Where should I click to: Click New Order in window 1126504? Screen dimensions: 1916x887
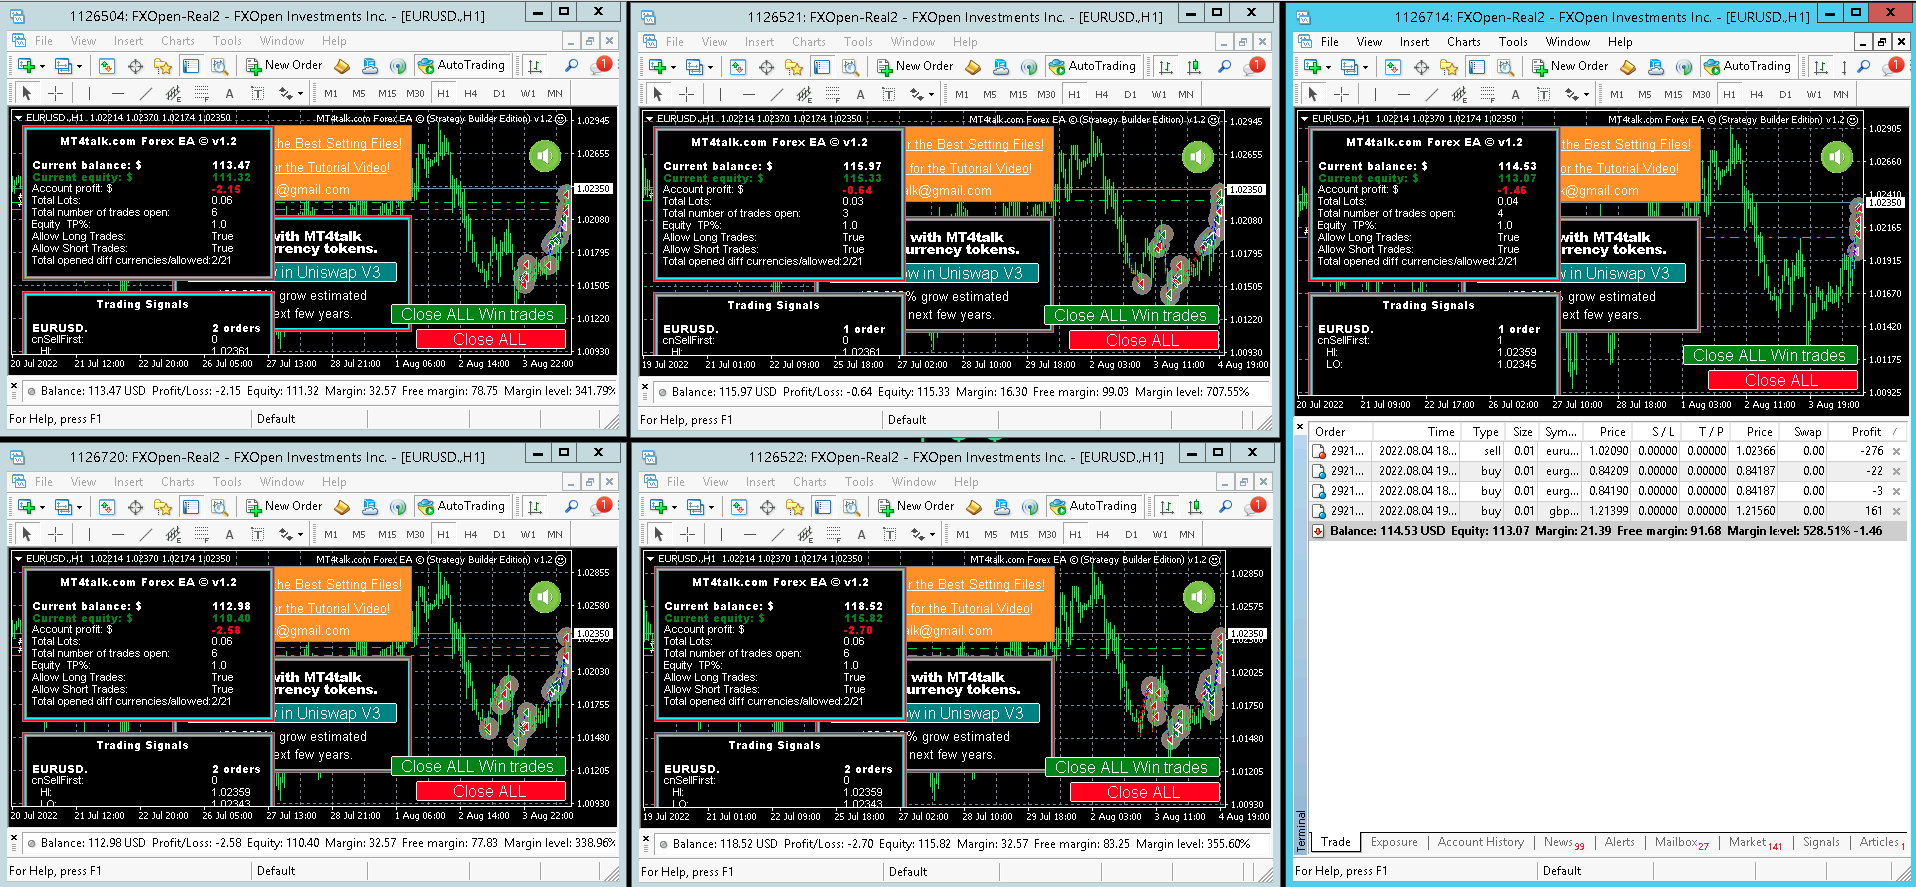(x=284, y=65)
